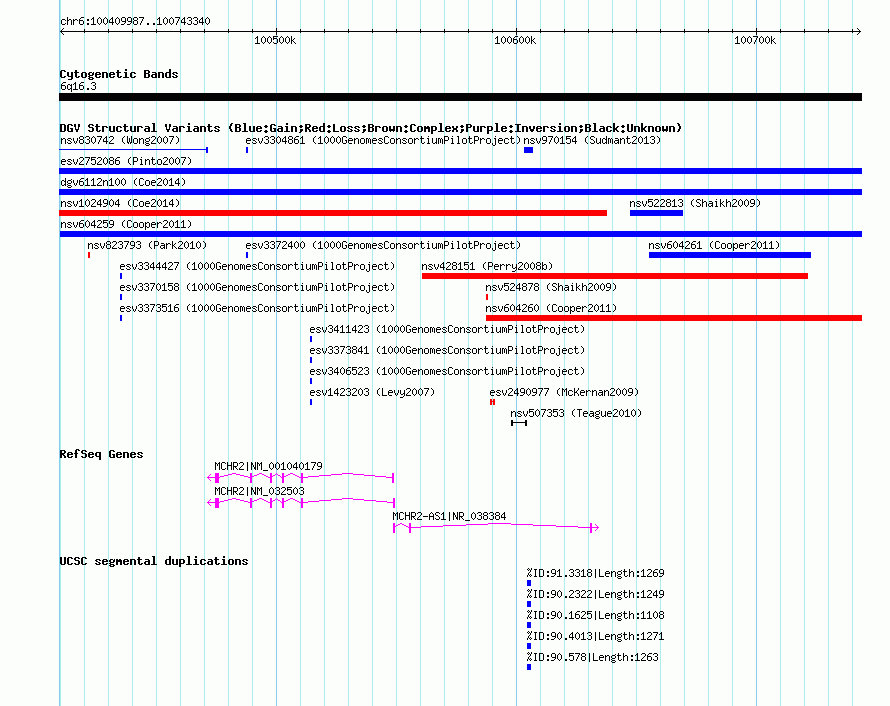Screen dimensions: 890x706
Task: Open esv3411423 variant label
Action: pyautogui.click(x=447, y=329)
